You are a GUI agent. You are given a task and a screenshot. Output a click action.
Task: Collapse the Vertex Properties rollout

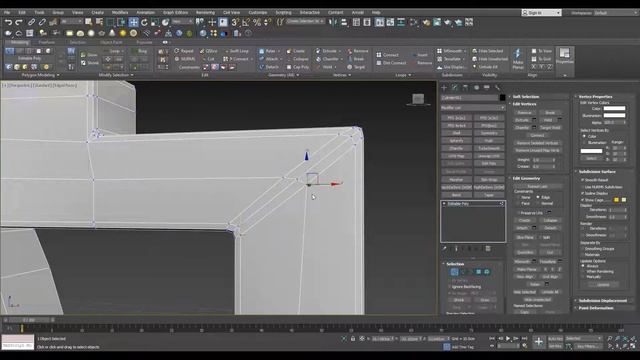tap(595, 97)
